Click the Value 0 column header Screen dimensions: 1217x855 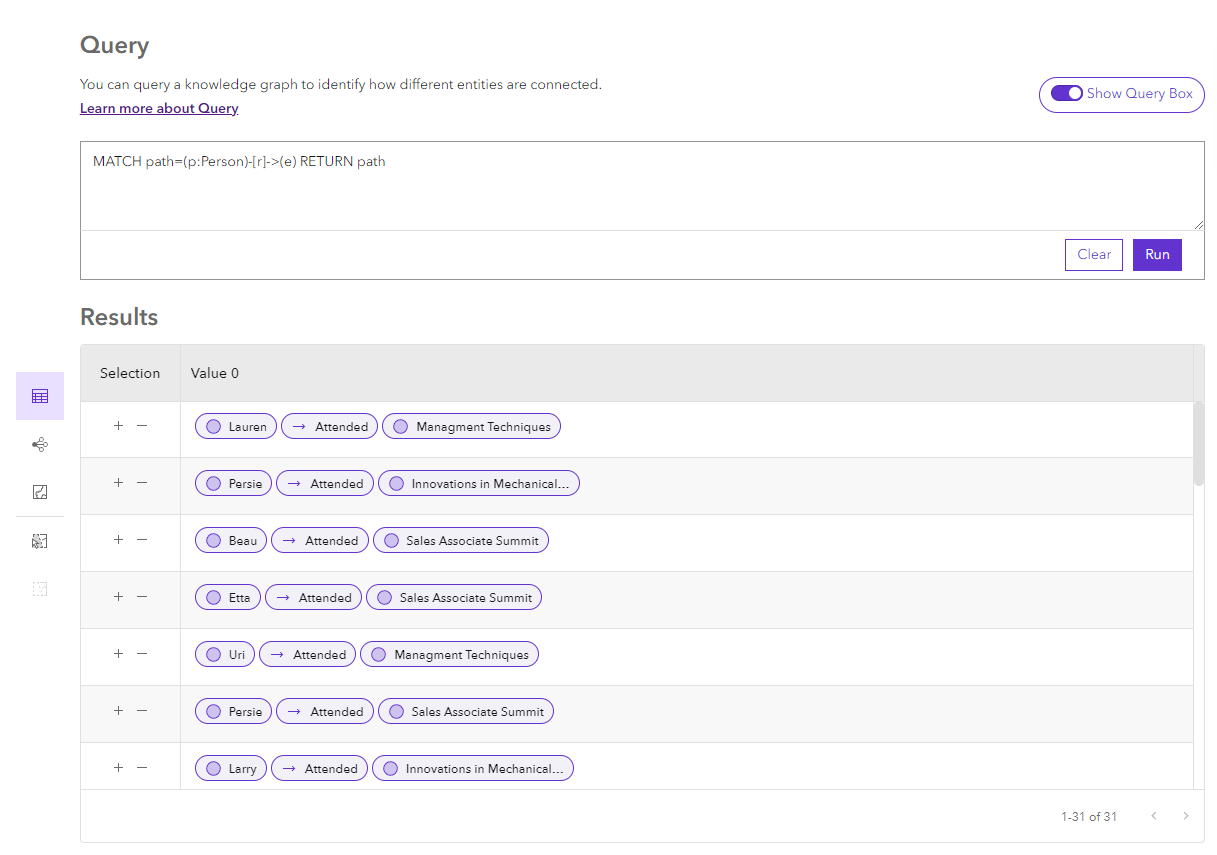[x=215, y=373]
